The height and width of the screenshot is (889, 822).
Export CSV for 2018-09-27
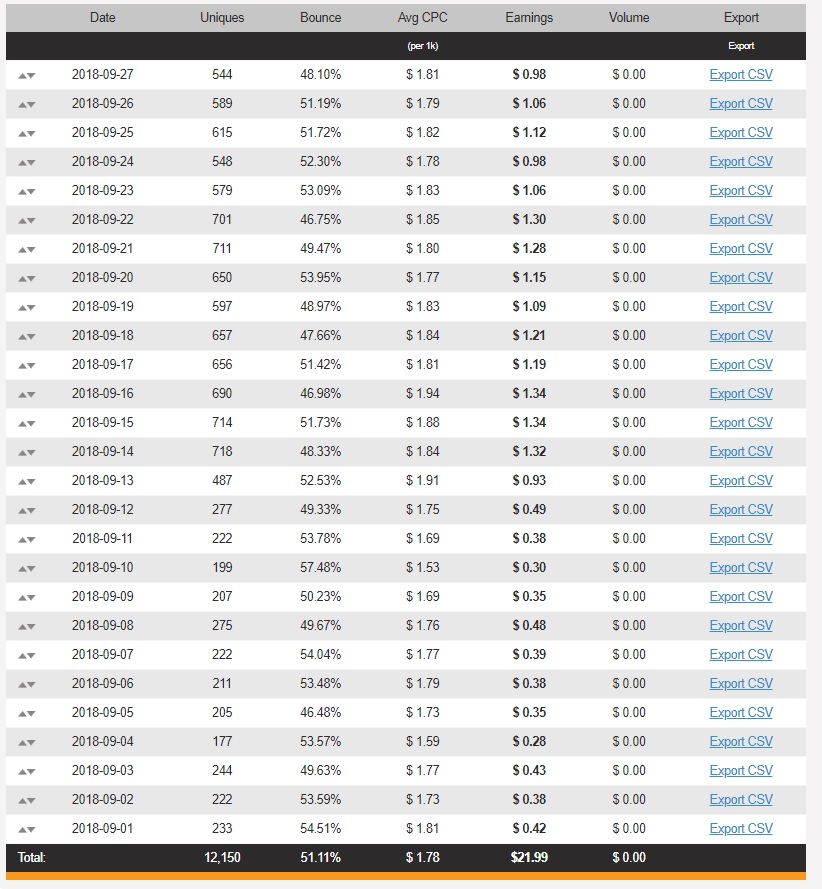(741, 74)
